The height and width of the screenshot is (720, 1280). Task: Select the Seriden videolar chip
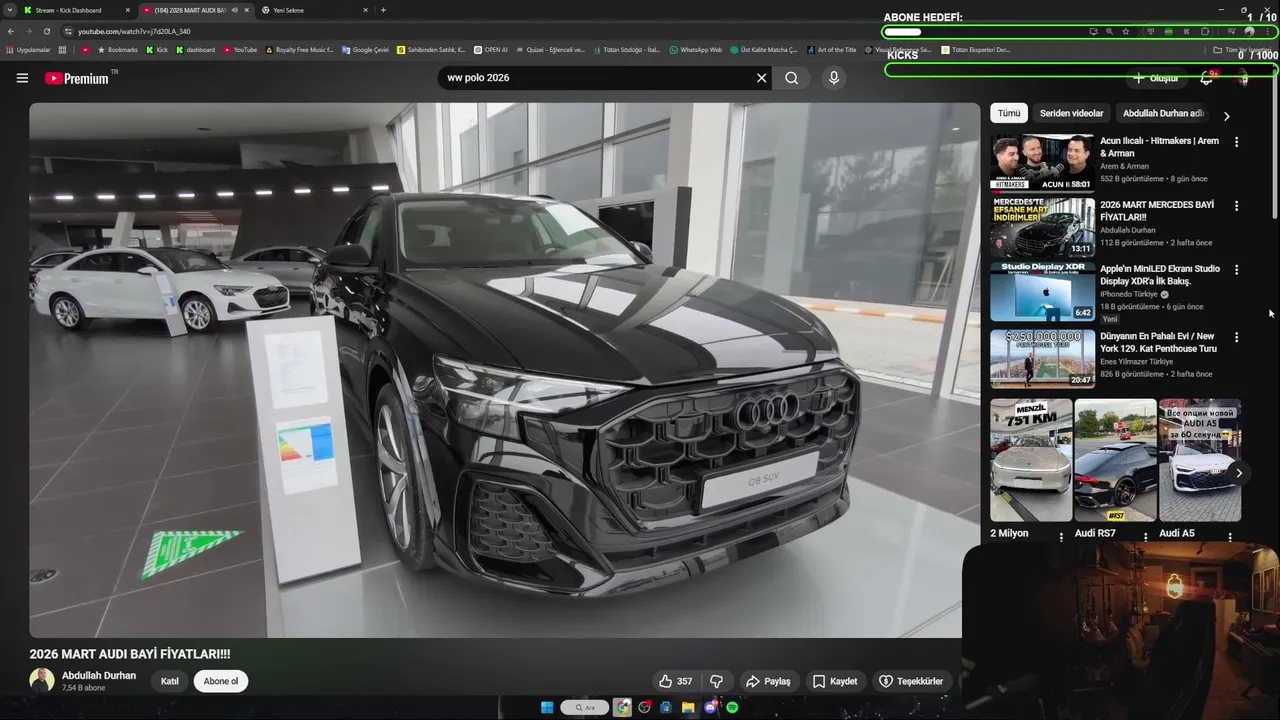point(1072,113)
